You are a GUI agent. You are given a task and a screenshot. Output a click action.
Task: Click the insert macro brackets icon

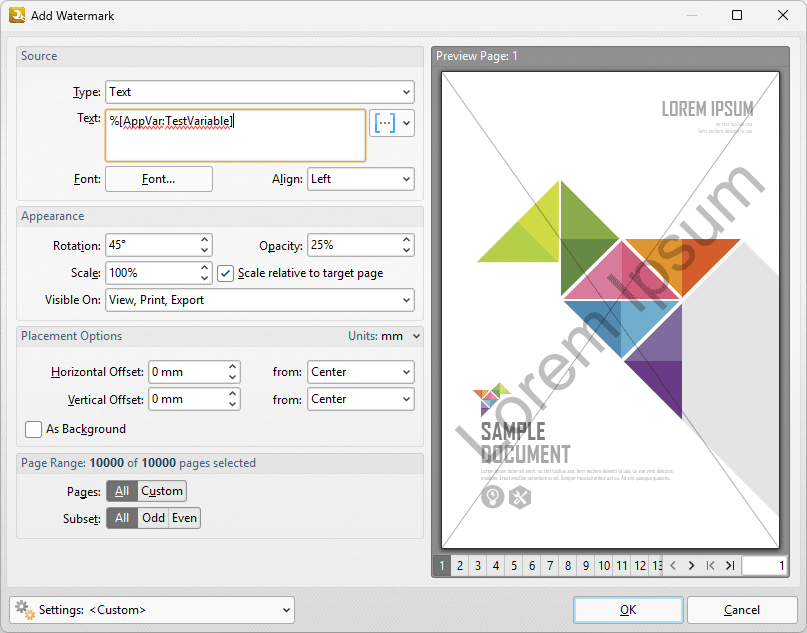click(384, 123)
